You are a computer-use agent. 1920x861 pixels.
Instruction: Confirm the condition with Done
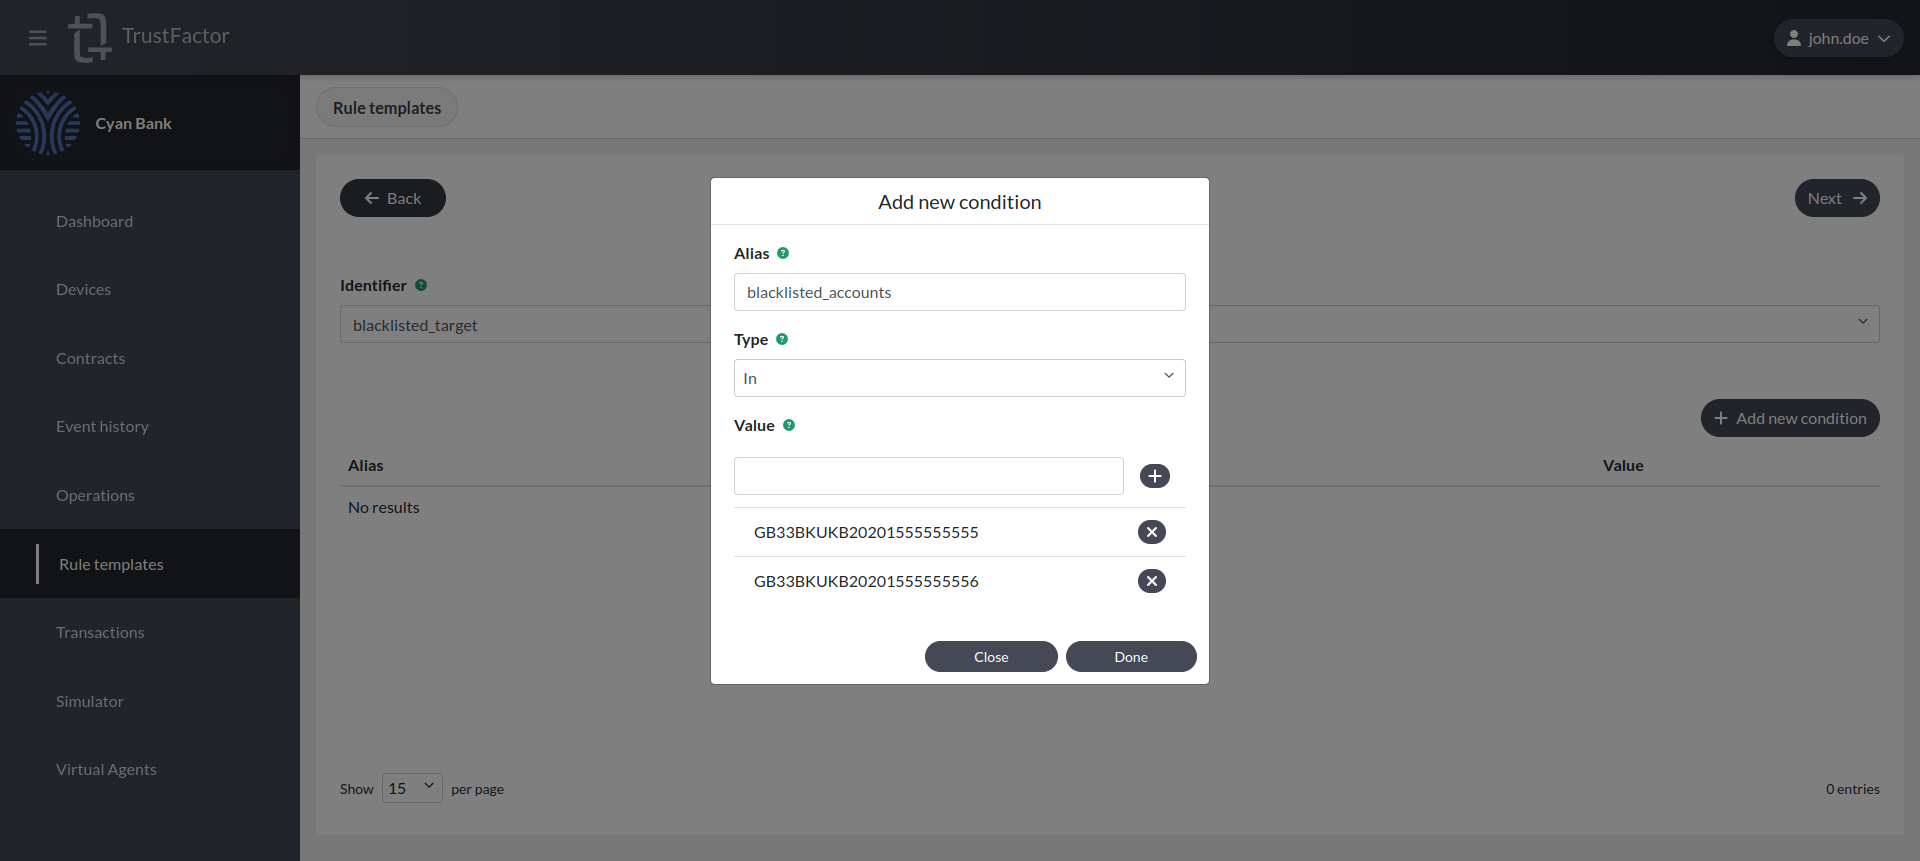1131,657
